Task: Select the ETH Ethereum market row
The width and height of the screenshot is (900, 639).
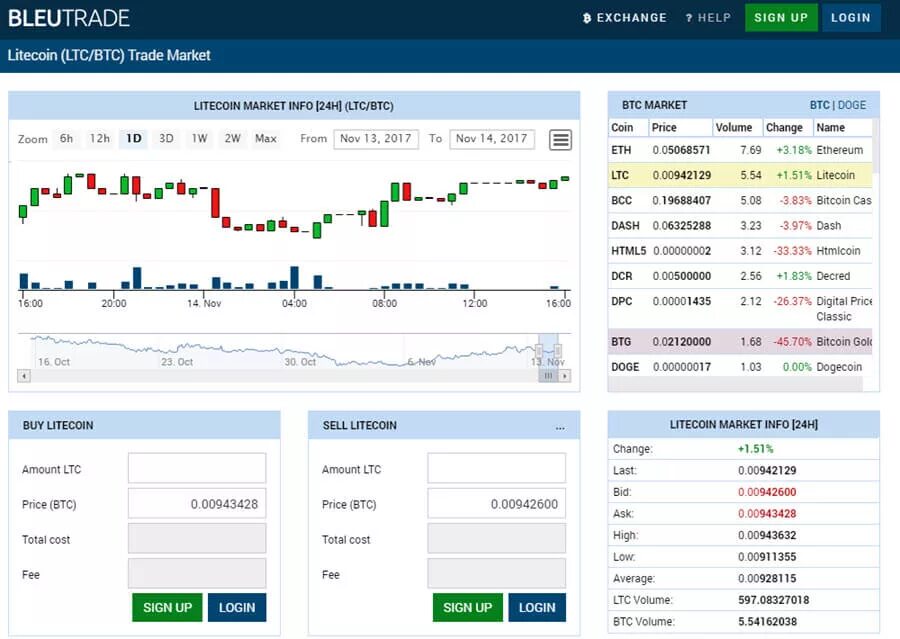Action: [x=740, y=150]
